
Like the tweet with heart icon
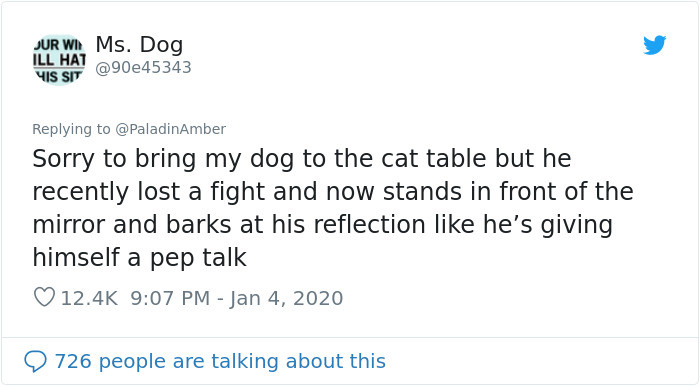click(44, 297)
